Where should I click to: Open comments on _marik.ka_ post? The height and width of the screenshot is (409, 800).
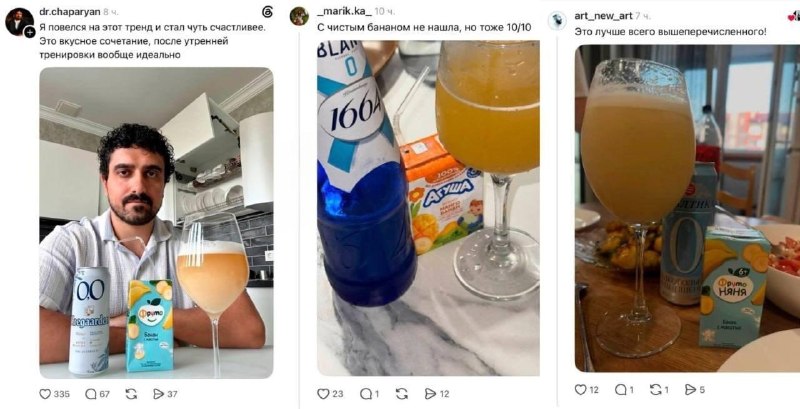pos(366,394)
